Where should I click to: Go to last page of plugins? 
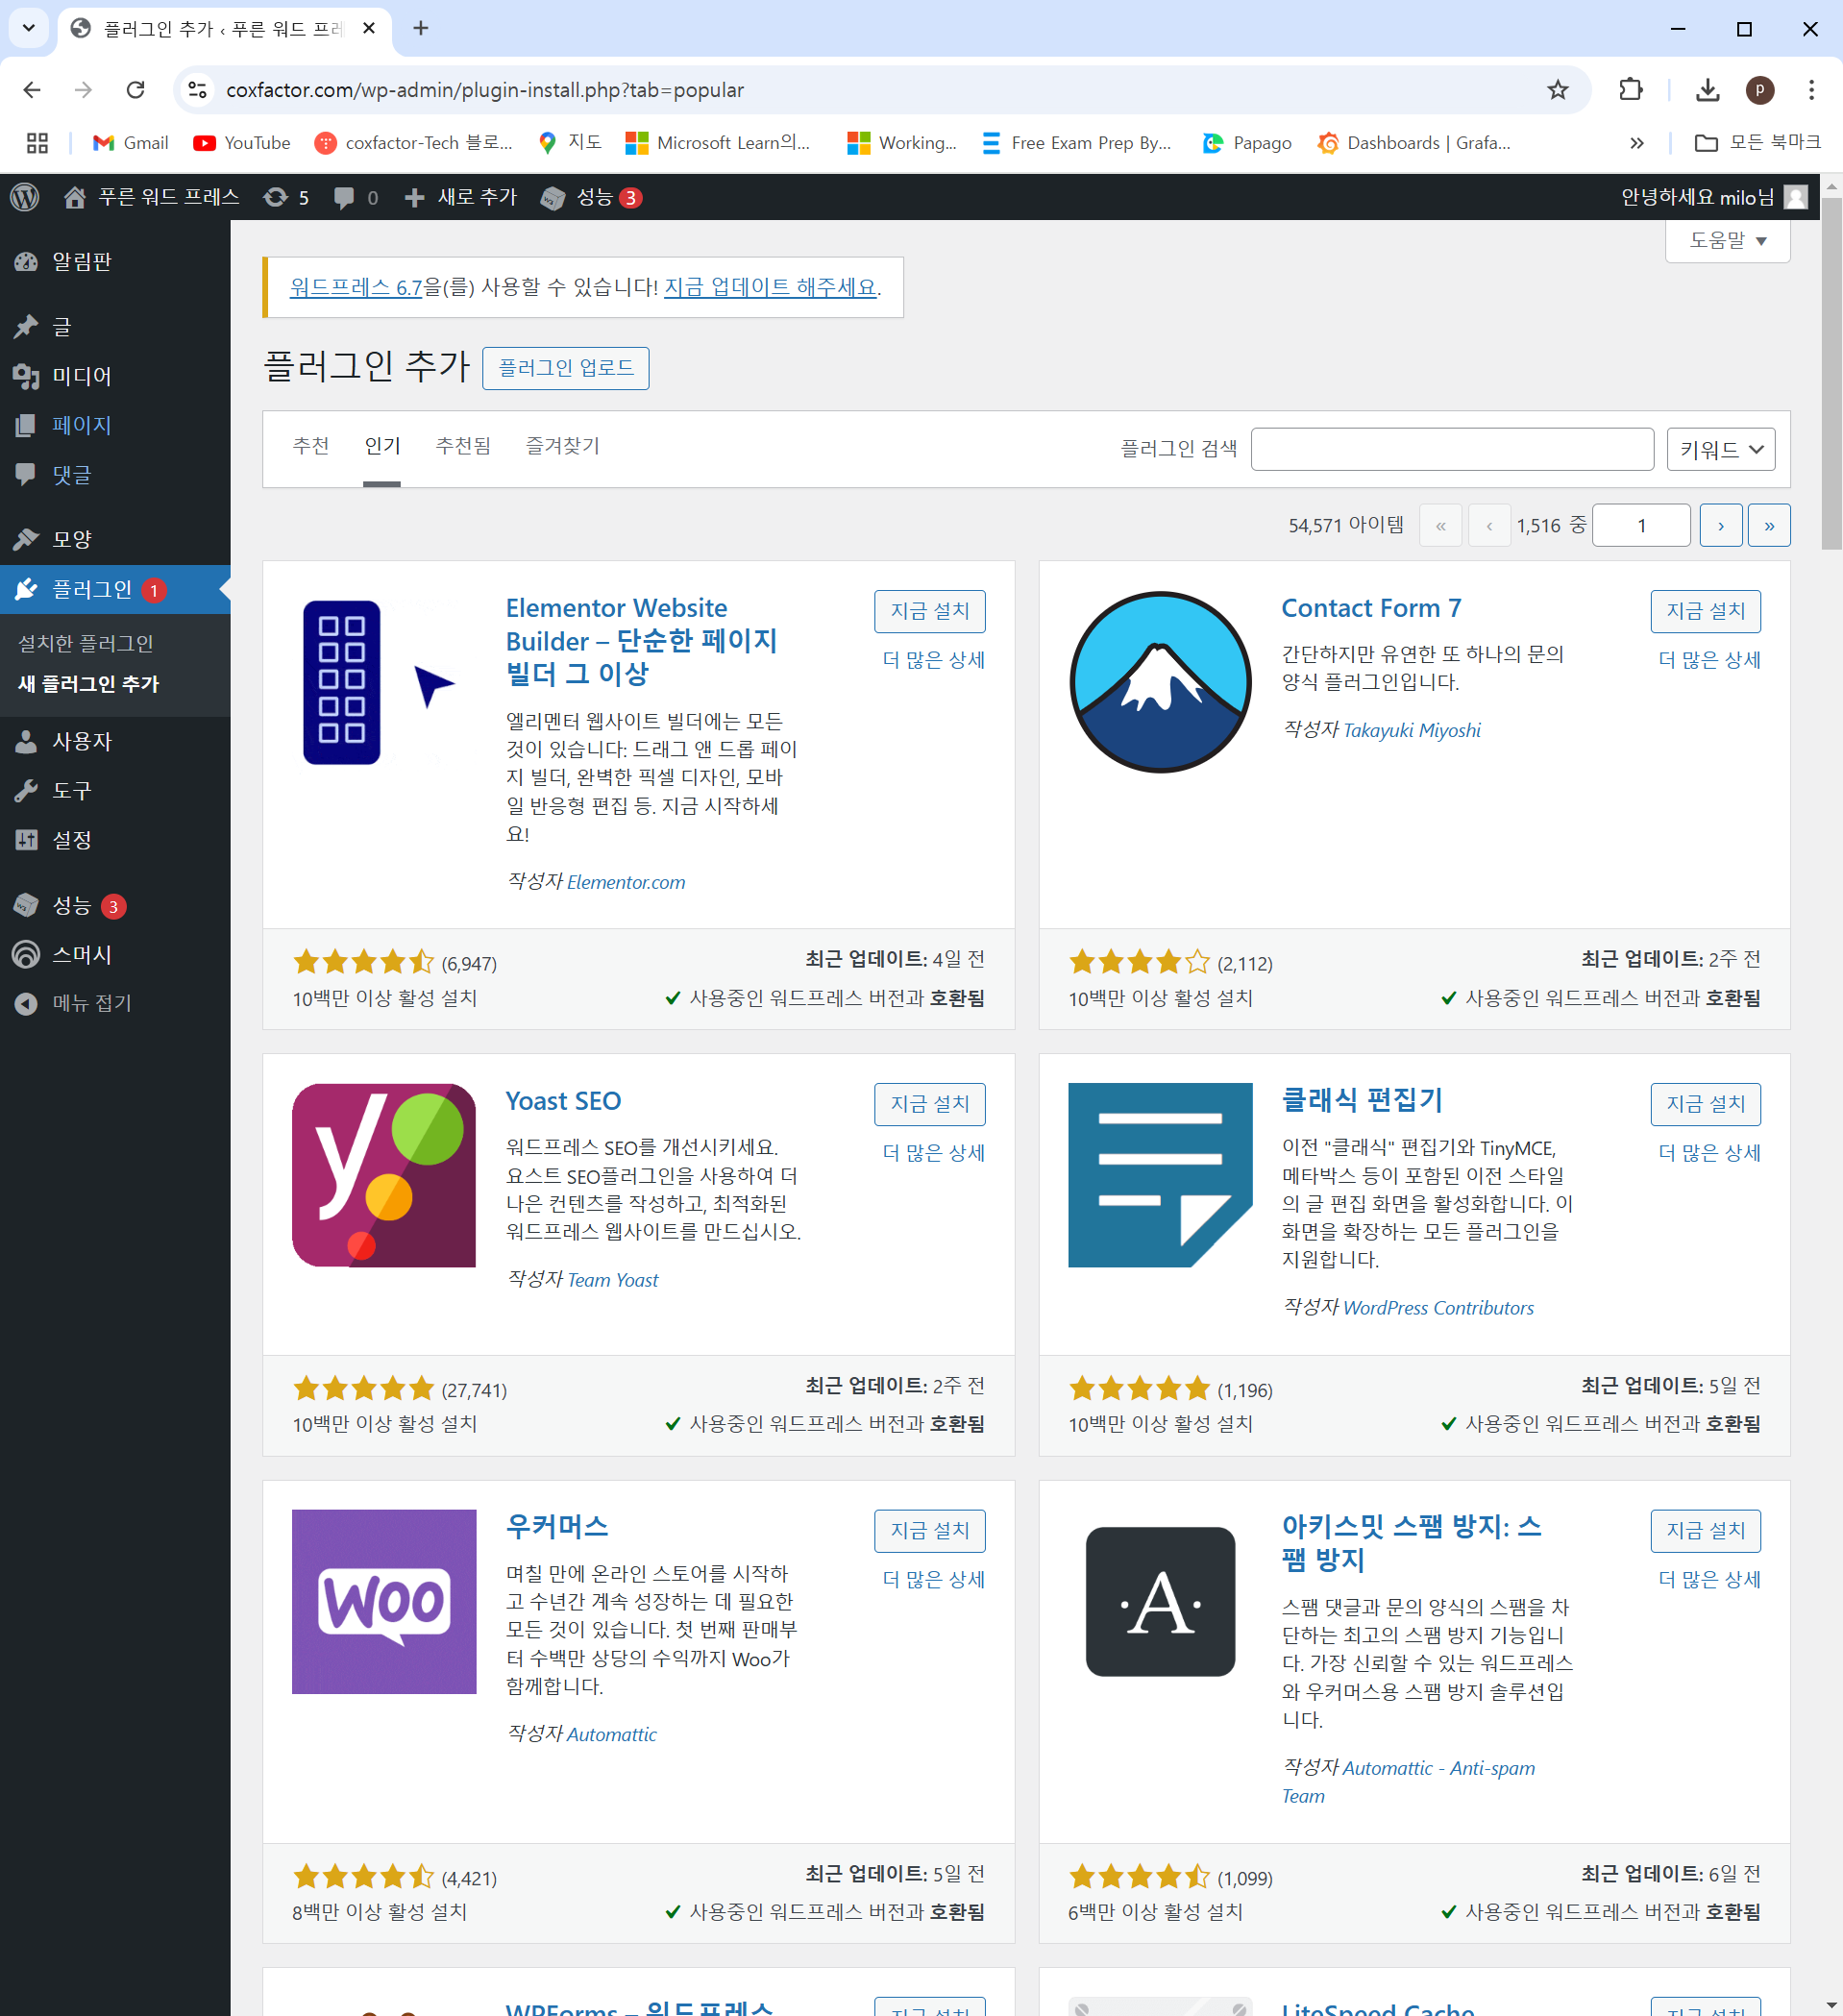1768,525
